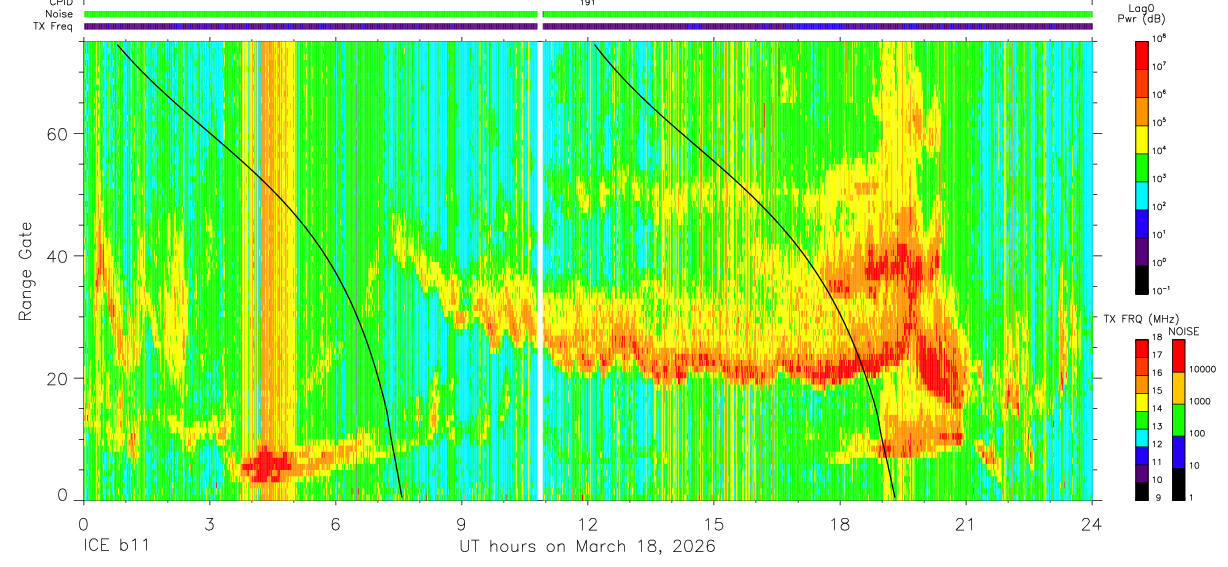
Task: Click the TX Freq row label
Action: (x=53, y=27)
